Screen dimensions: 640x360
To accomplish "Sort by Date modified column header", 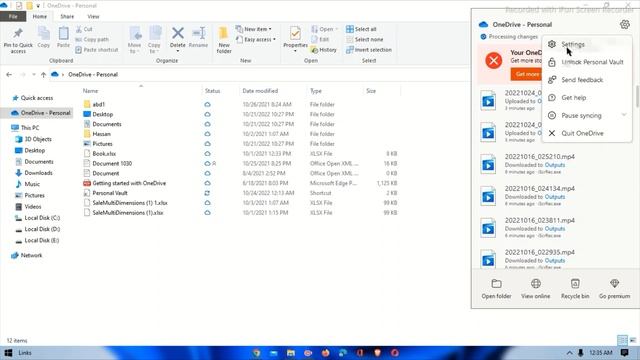I will (260, 91).
